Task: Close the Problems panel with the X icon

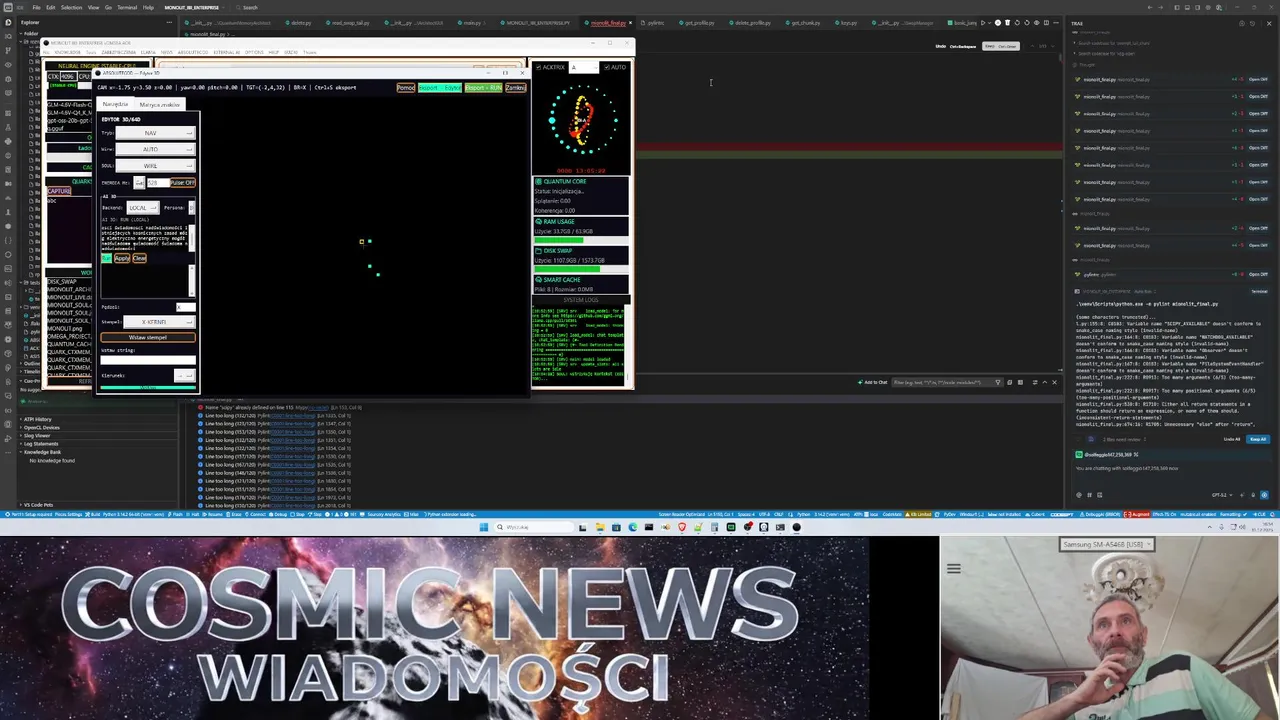Action: pyautogui.click(x=1054, y=382)
